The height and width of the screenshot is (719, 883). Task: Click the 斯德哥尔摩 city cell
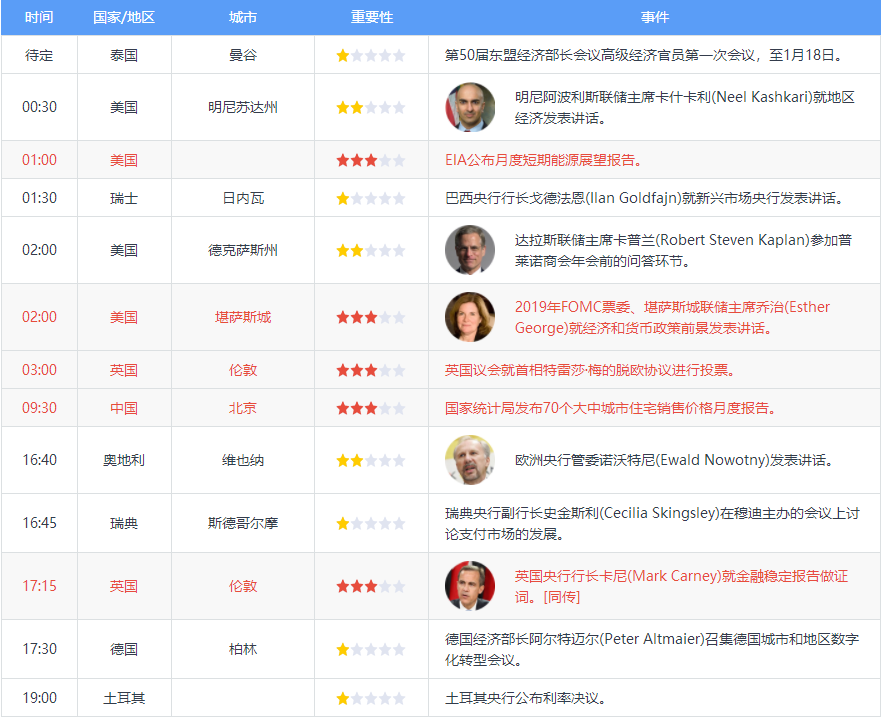(x=243, y=523)
